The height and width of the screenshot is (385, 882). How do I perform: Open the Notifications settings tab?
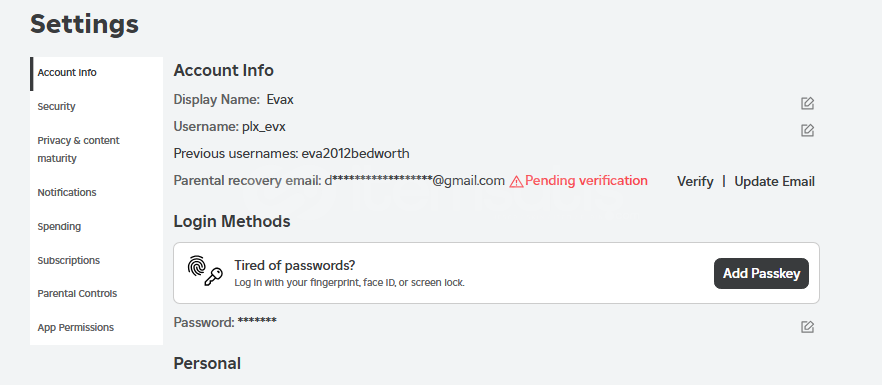pyautogui.click(x=96, y=192)
